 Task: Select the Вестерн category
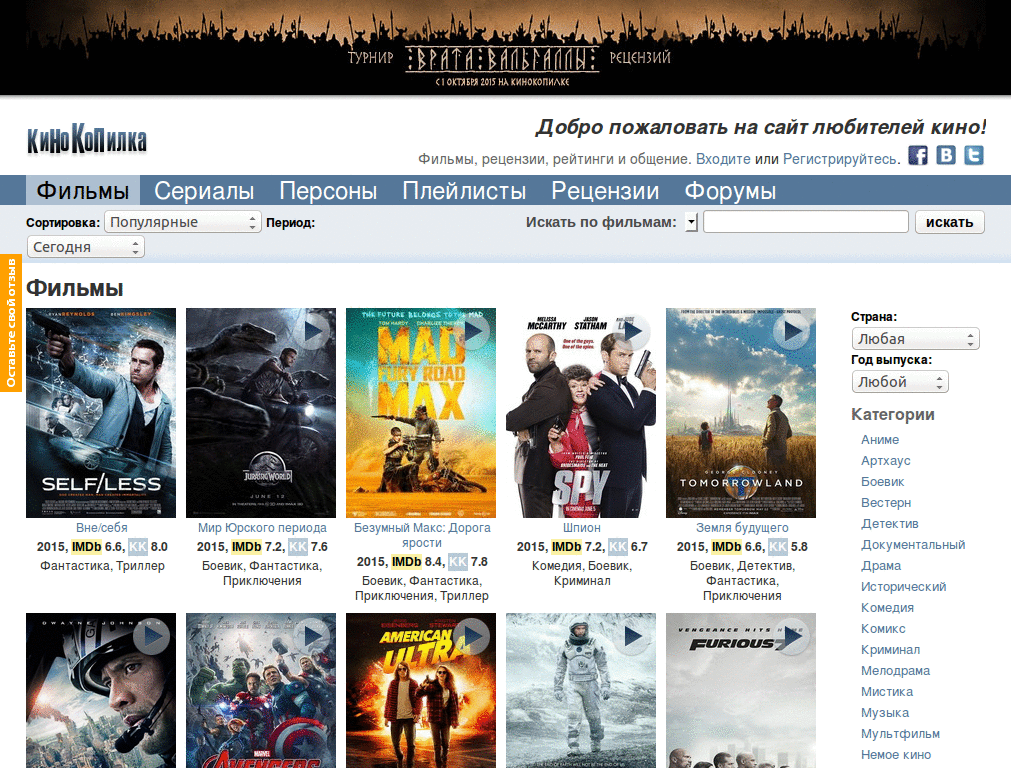pos(886,502)
